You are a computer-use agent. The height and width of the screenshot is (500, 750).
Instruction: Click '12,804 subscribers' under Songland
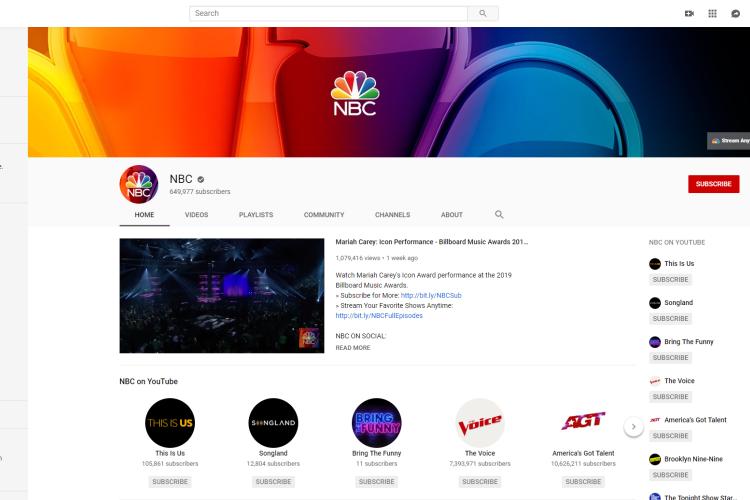(273, 464)
